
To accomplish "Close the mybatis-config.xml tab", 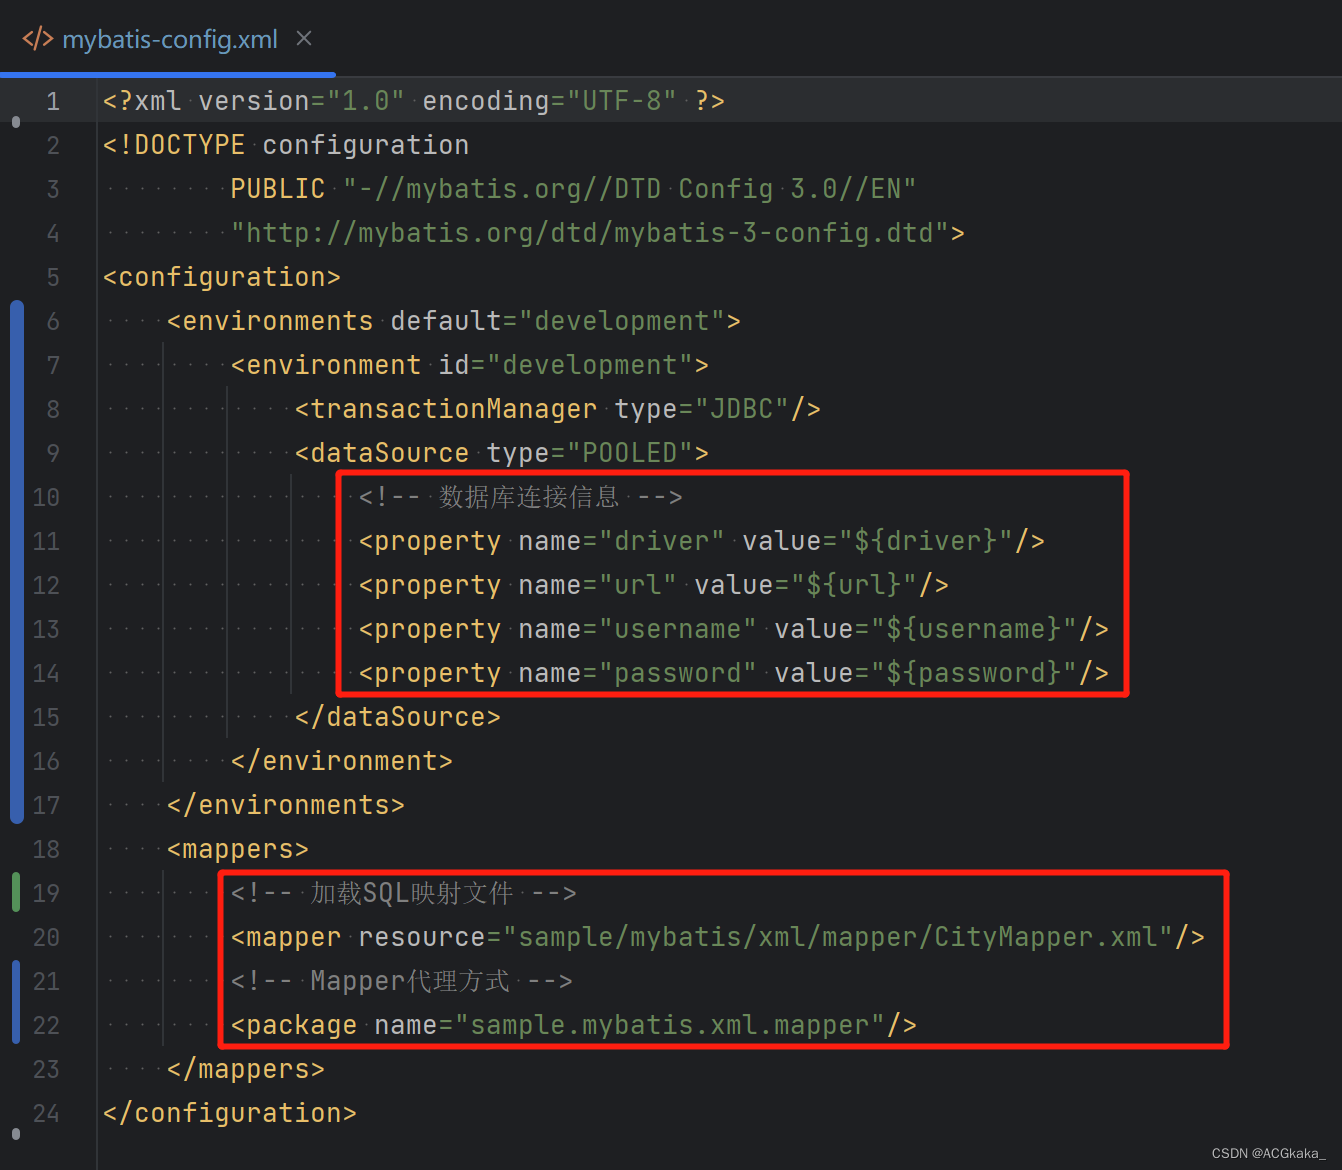I will (x=304, y=38).
